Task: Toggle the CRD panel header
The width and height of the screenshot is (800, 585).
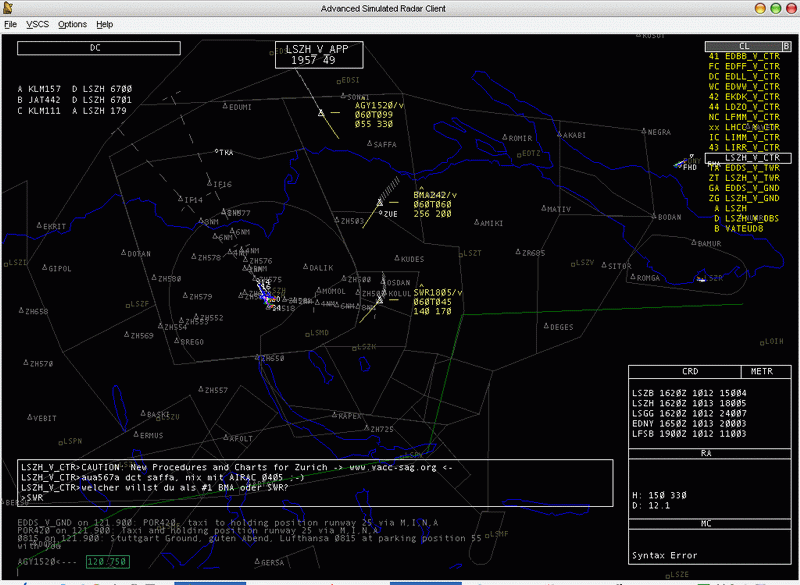Action: (690, 371)
